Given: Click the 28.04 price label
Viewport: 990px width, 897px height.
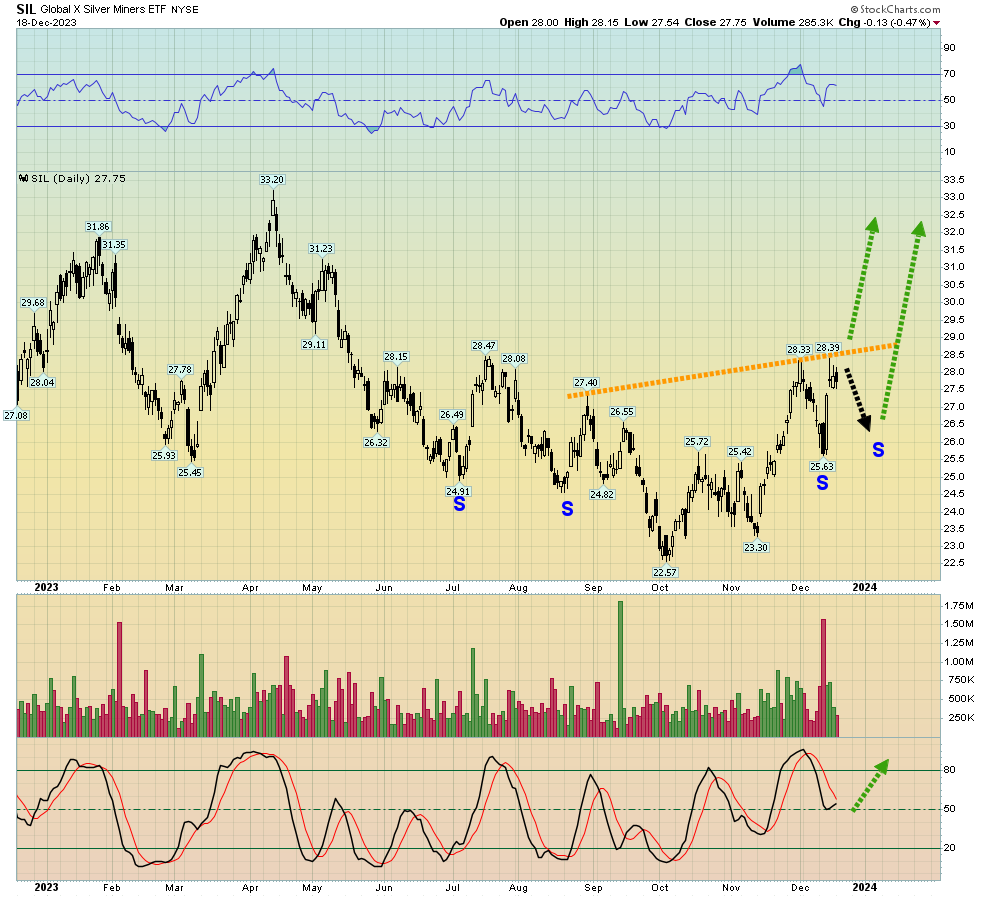Looking at the screenshot, I should 42,382.
